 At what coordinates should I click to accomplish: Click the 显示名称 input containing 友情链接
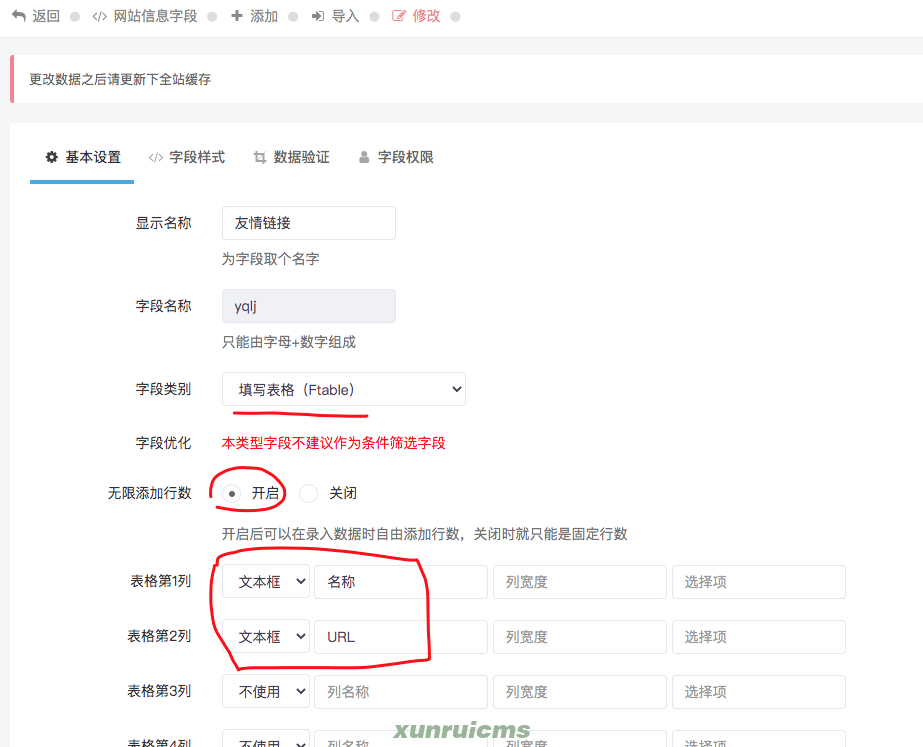[308, 223]
